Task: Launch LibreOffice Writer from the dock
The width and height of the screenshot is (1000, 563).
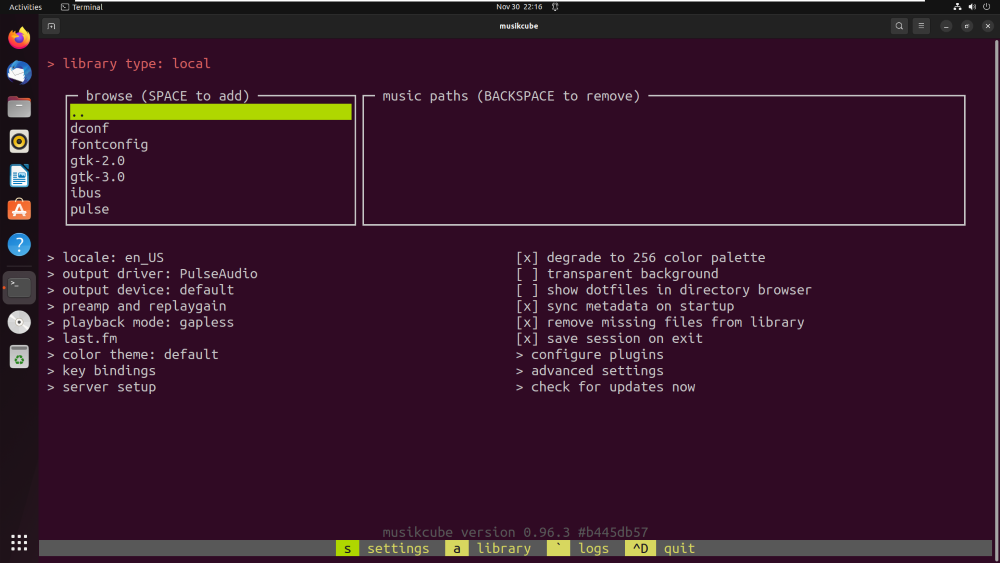Action: 19,176
